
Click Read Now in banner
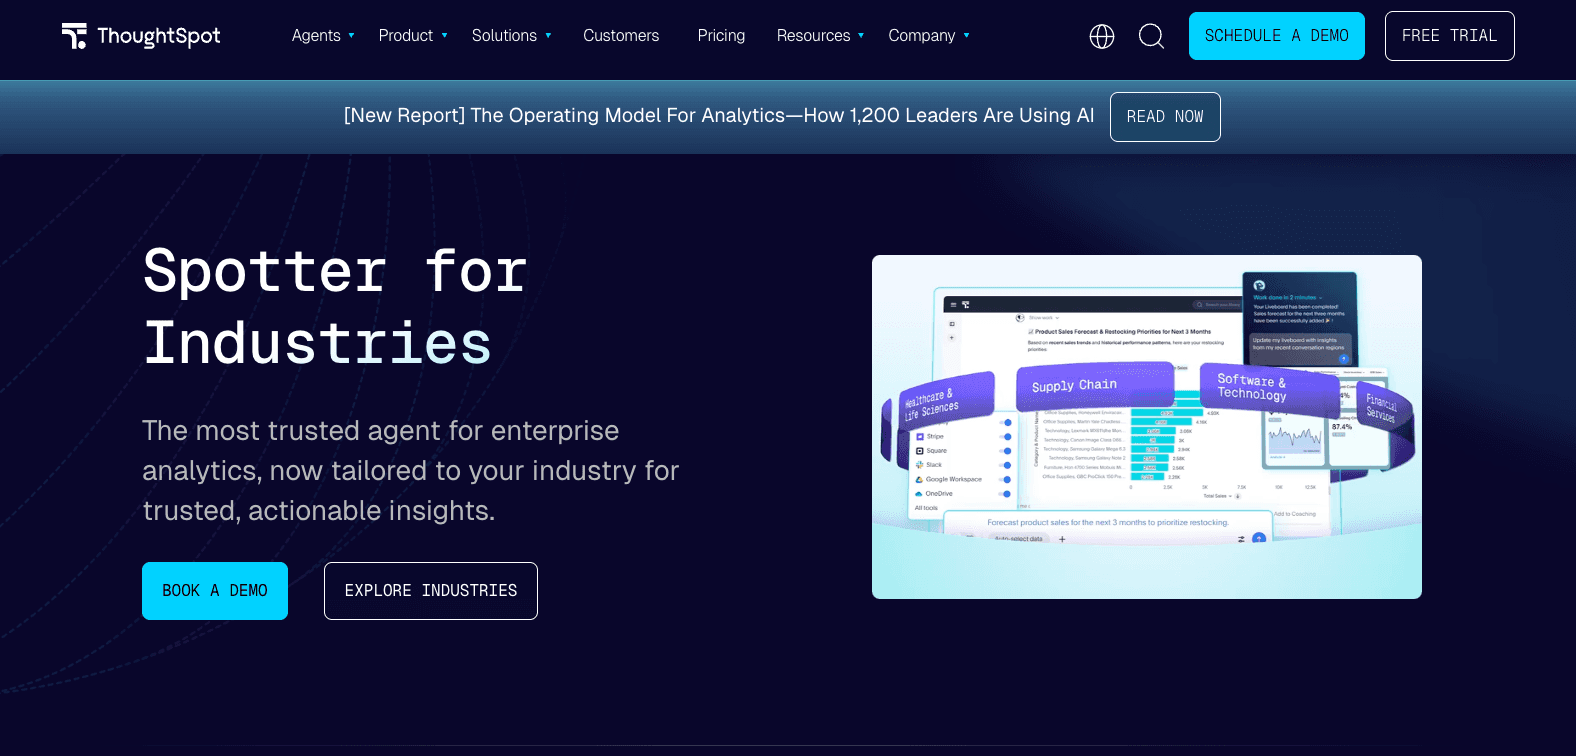click(x=1165, y=117)
